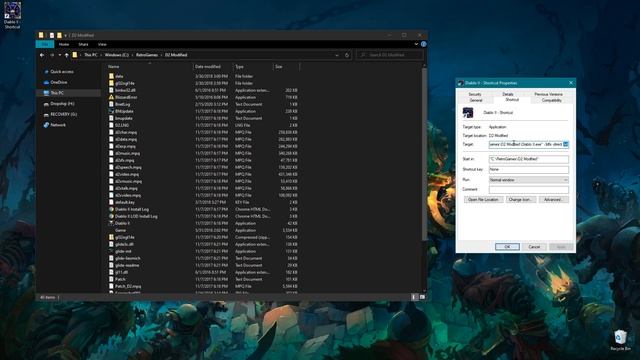Switch to details view icon in status bar

(413, 297)
